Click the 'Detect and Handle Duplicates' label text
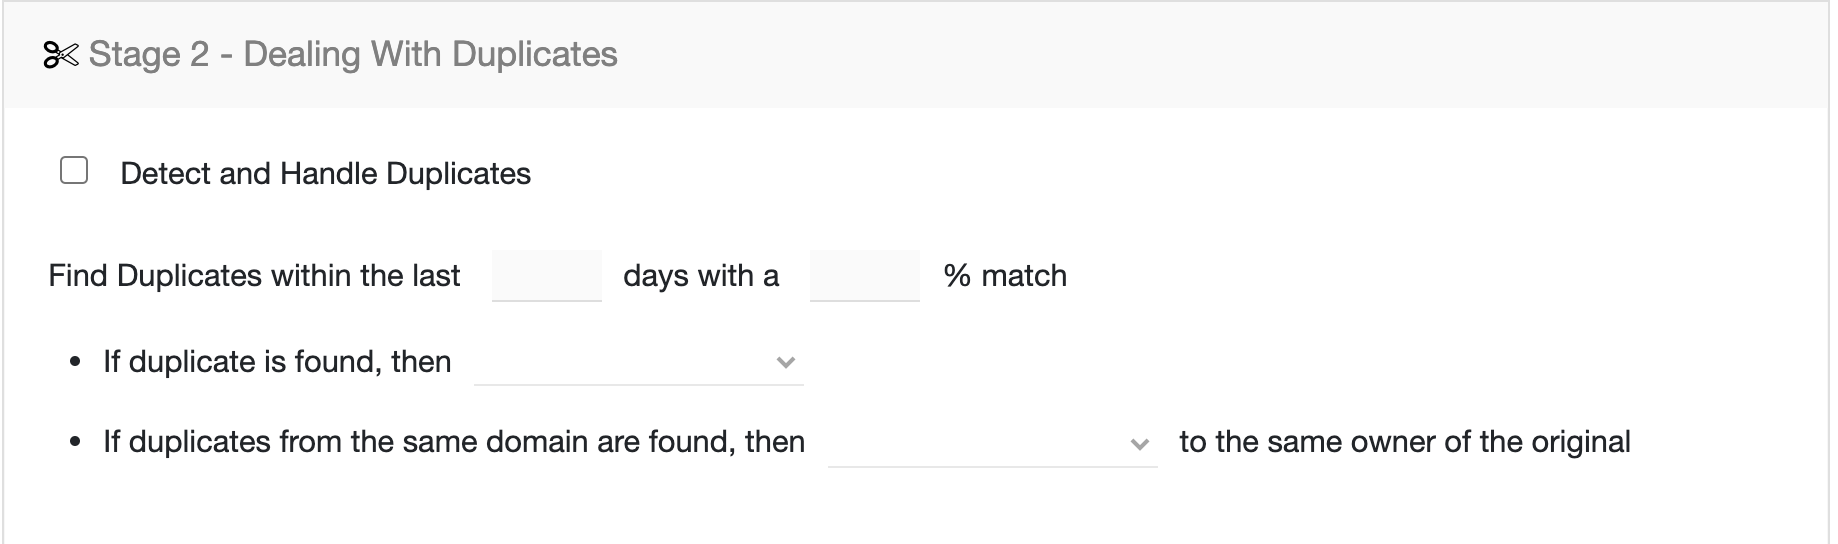The image size is (1838, 544). 325,174
